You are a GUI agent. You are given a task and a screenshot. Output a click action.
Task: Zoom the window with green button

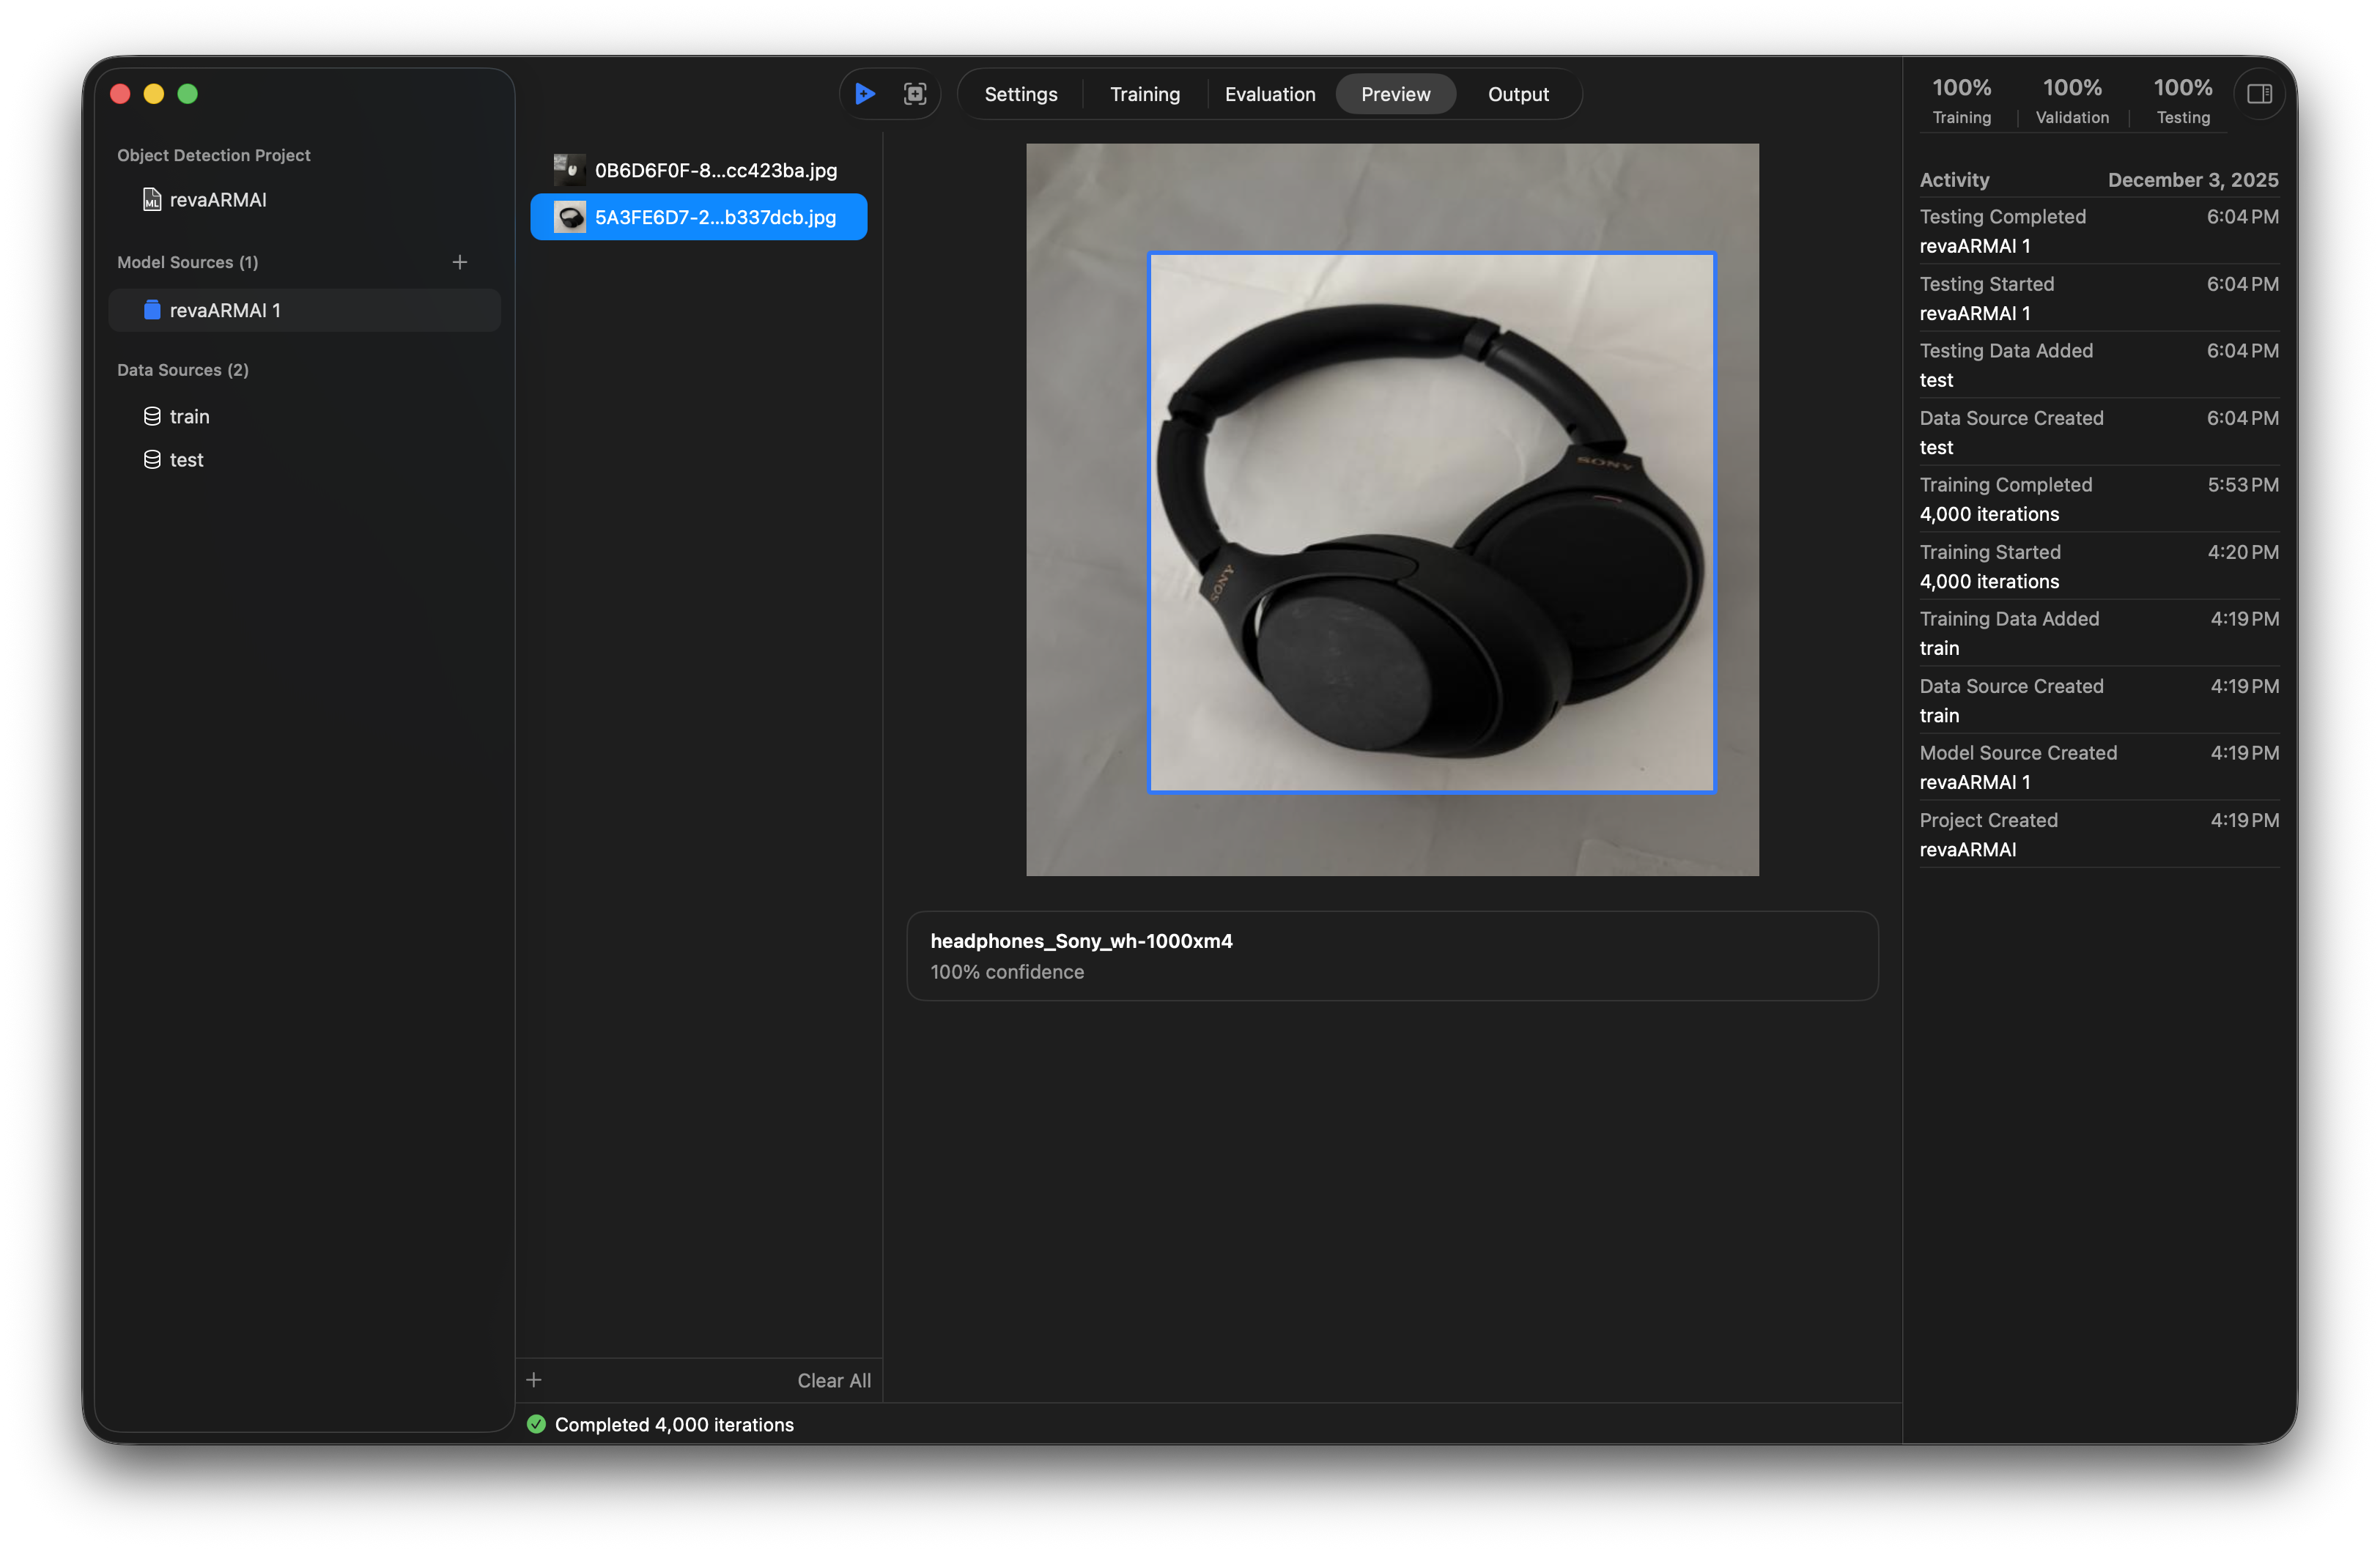188,94
